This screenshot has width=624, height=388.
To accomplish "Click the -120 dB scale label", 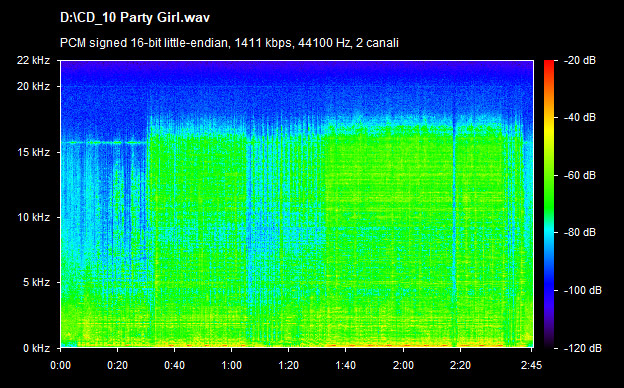I will point(583,348).
